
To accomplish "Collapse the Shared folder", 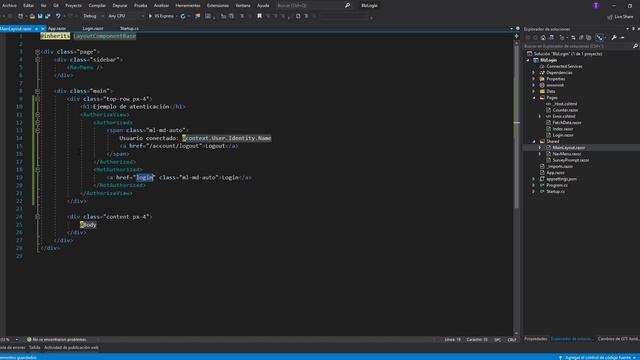I will coord(533,141).
